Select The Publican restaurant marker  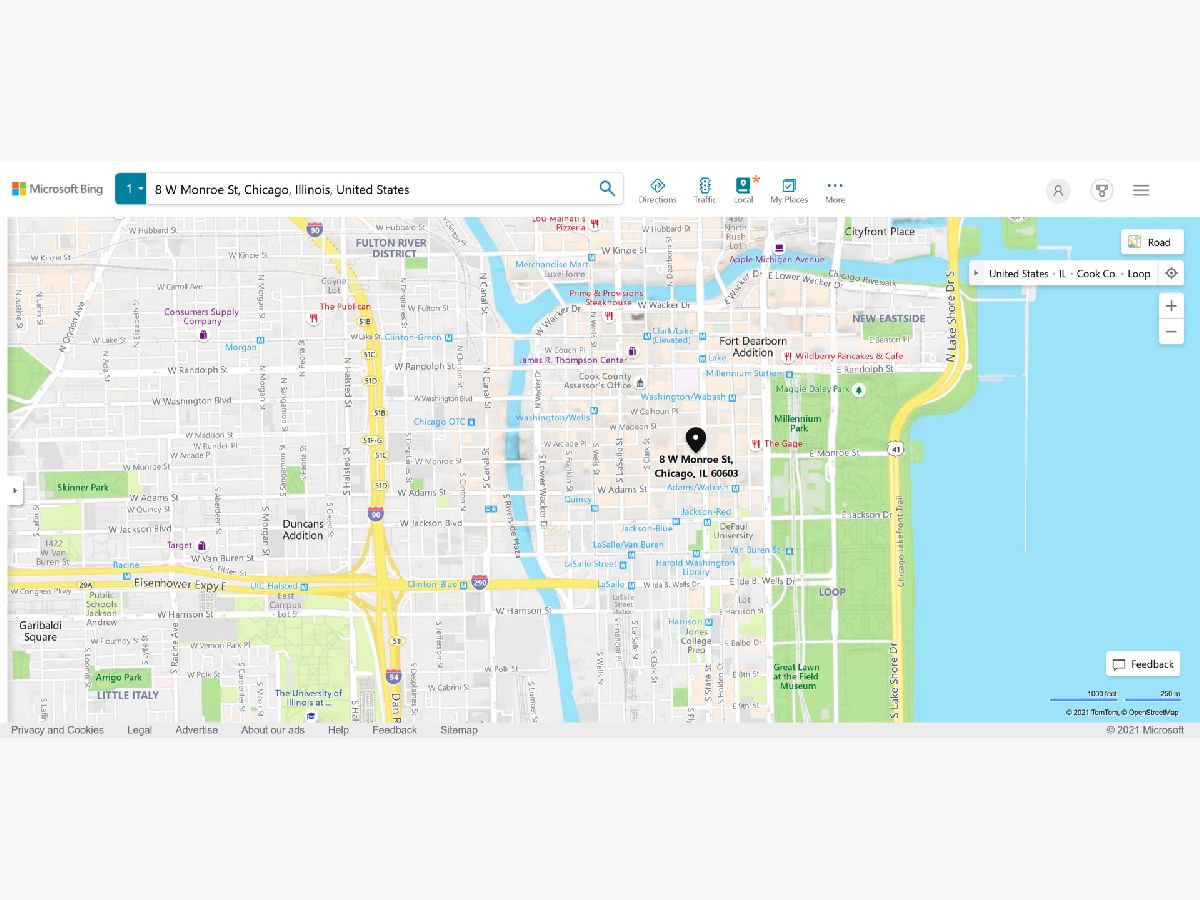point(314,319)
